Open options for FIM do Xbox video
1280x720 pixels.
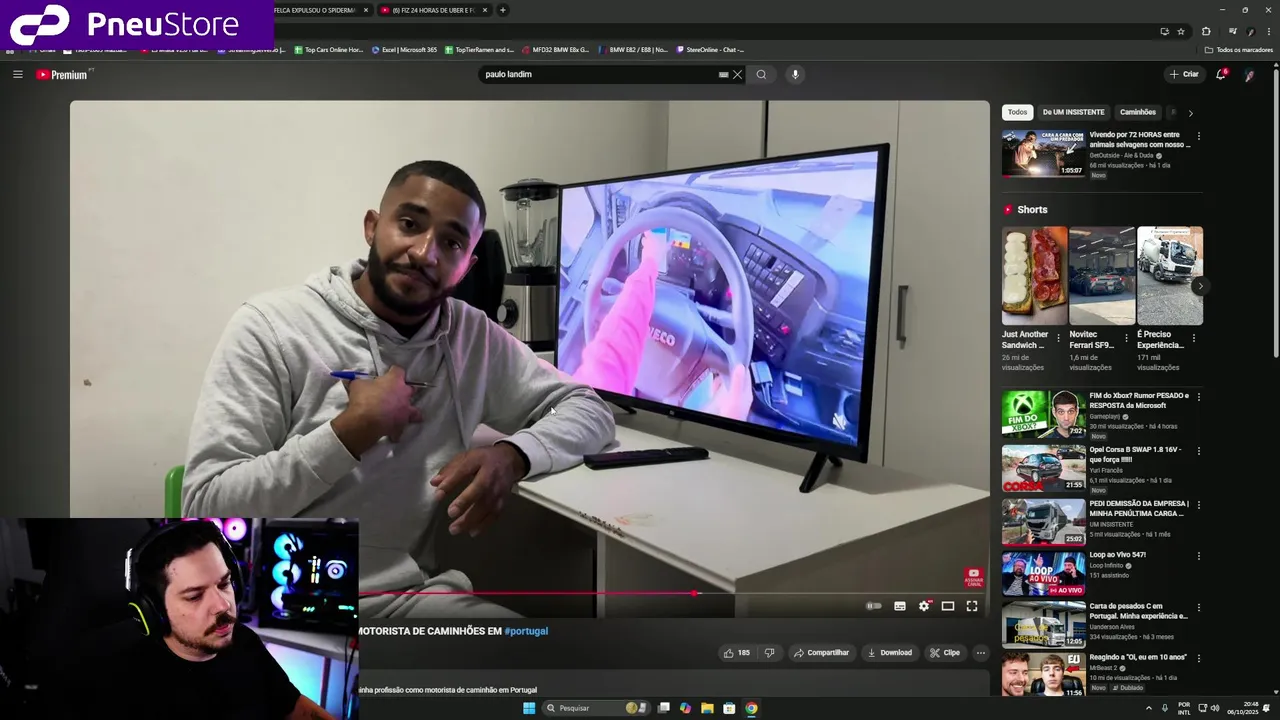pyautogui.click(x=1199, y=397)
